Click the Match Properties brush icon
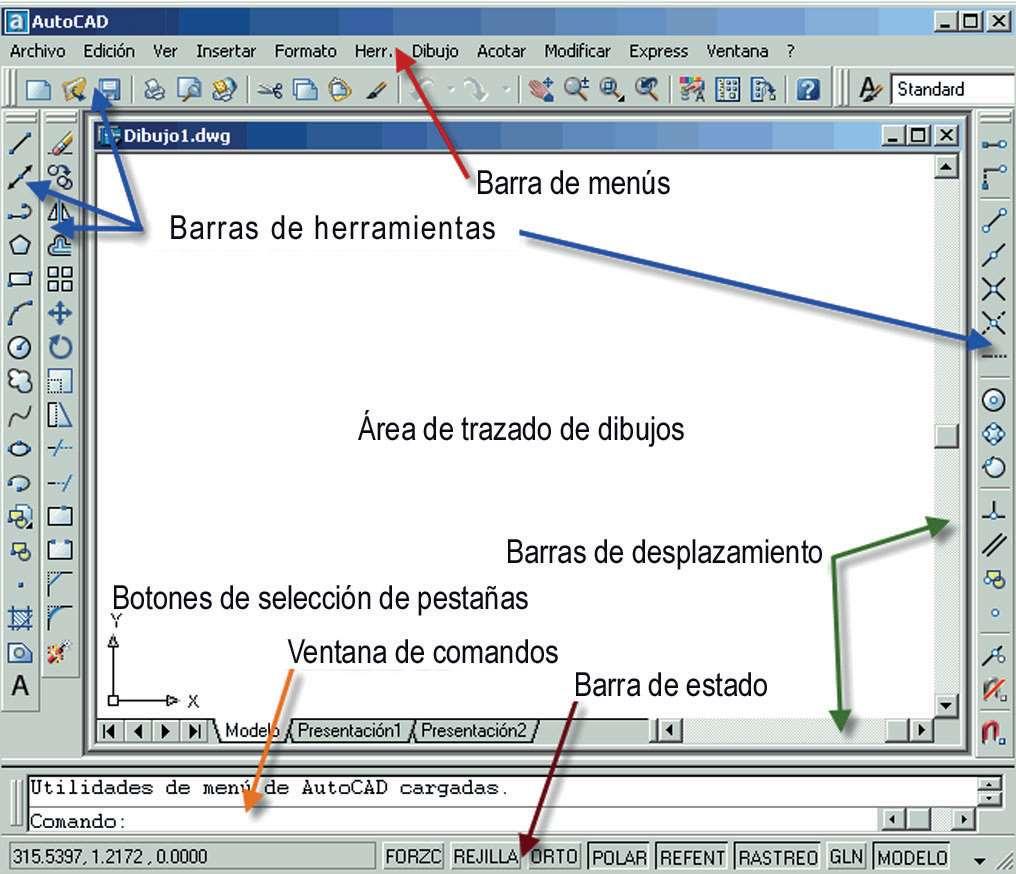Image resolution: width=1016 pixels, height=874 pixels. click(376, 89)
